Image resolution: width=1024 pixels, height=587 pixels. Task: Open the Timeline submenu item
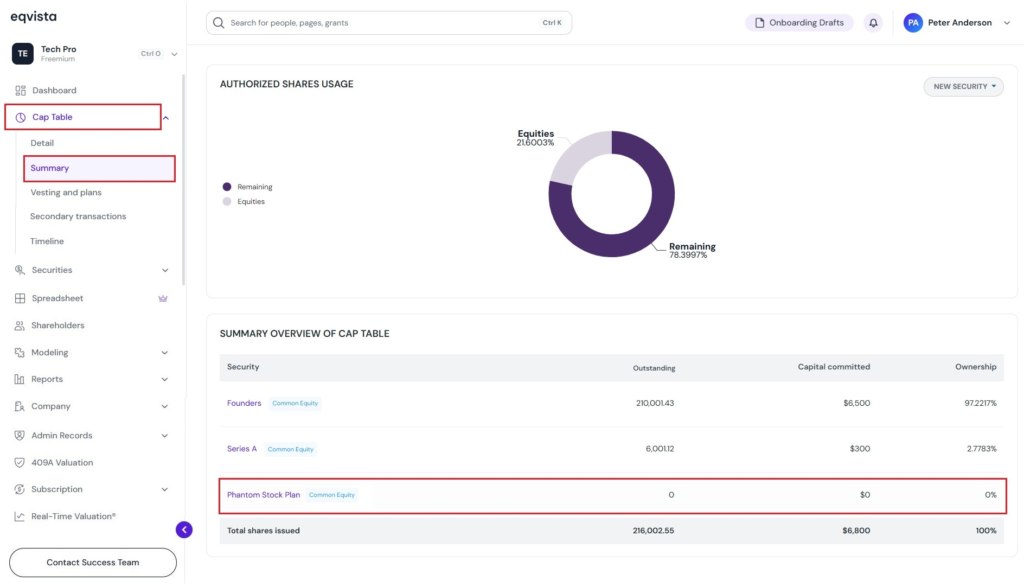(x=47, y=241)
